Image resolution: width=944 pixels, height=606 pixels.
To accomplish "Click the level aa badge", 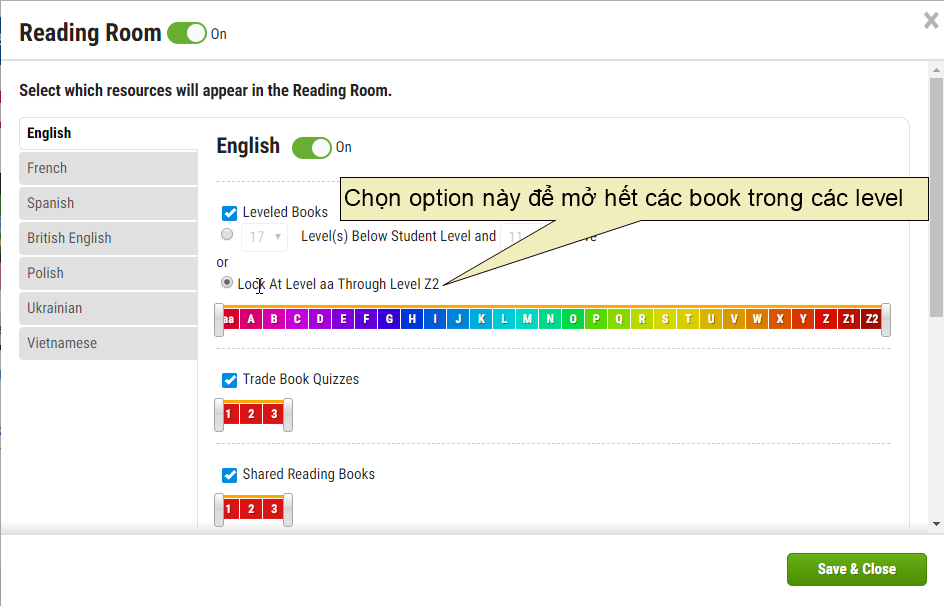I will point(228,318).
